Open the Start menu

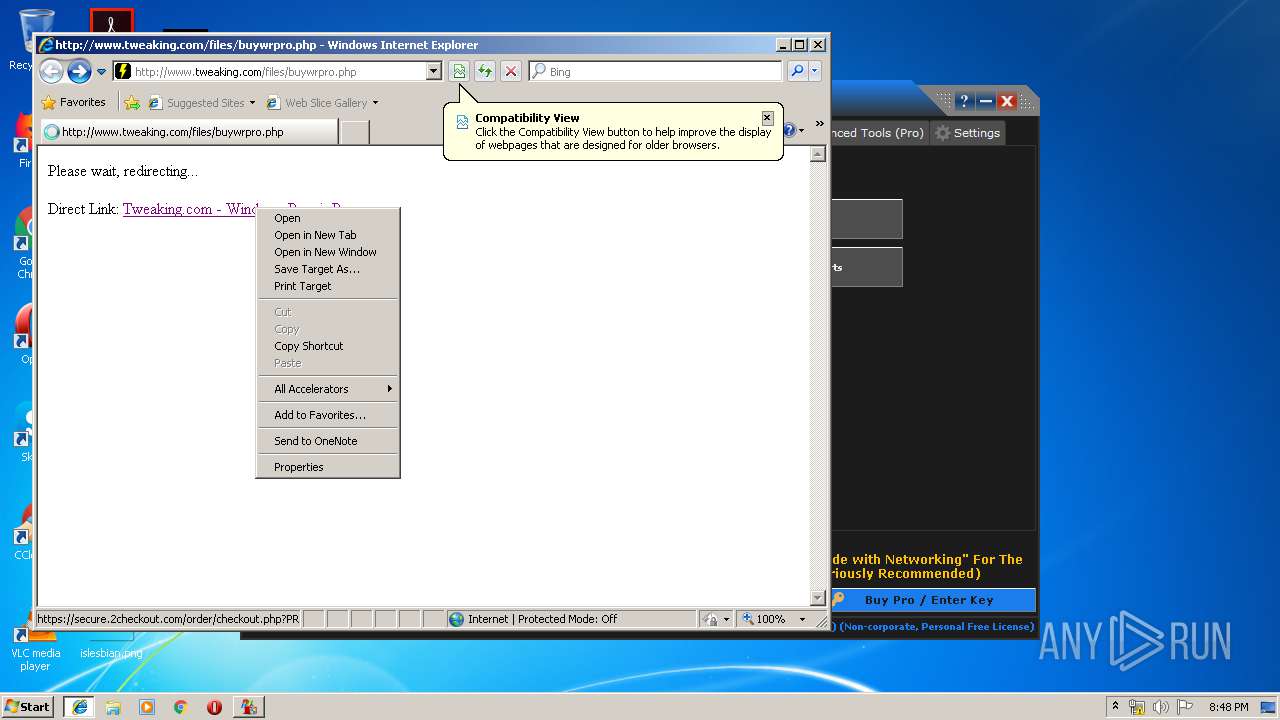point(28,706)
